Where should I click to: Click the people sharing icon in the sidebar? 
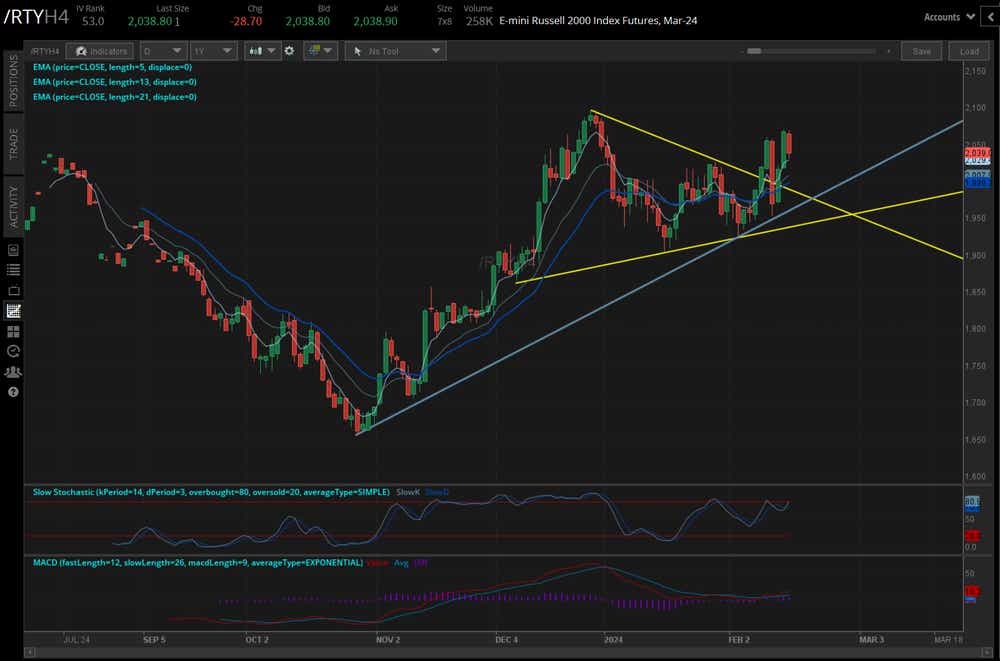[11, 371]
